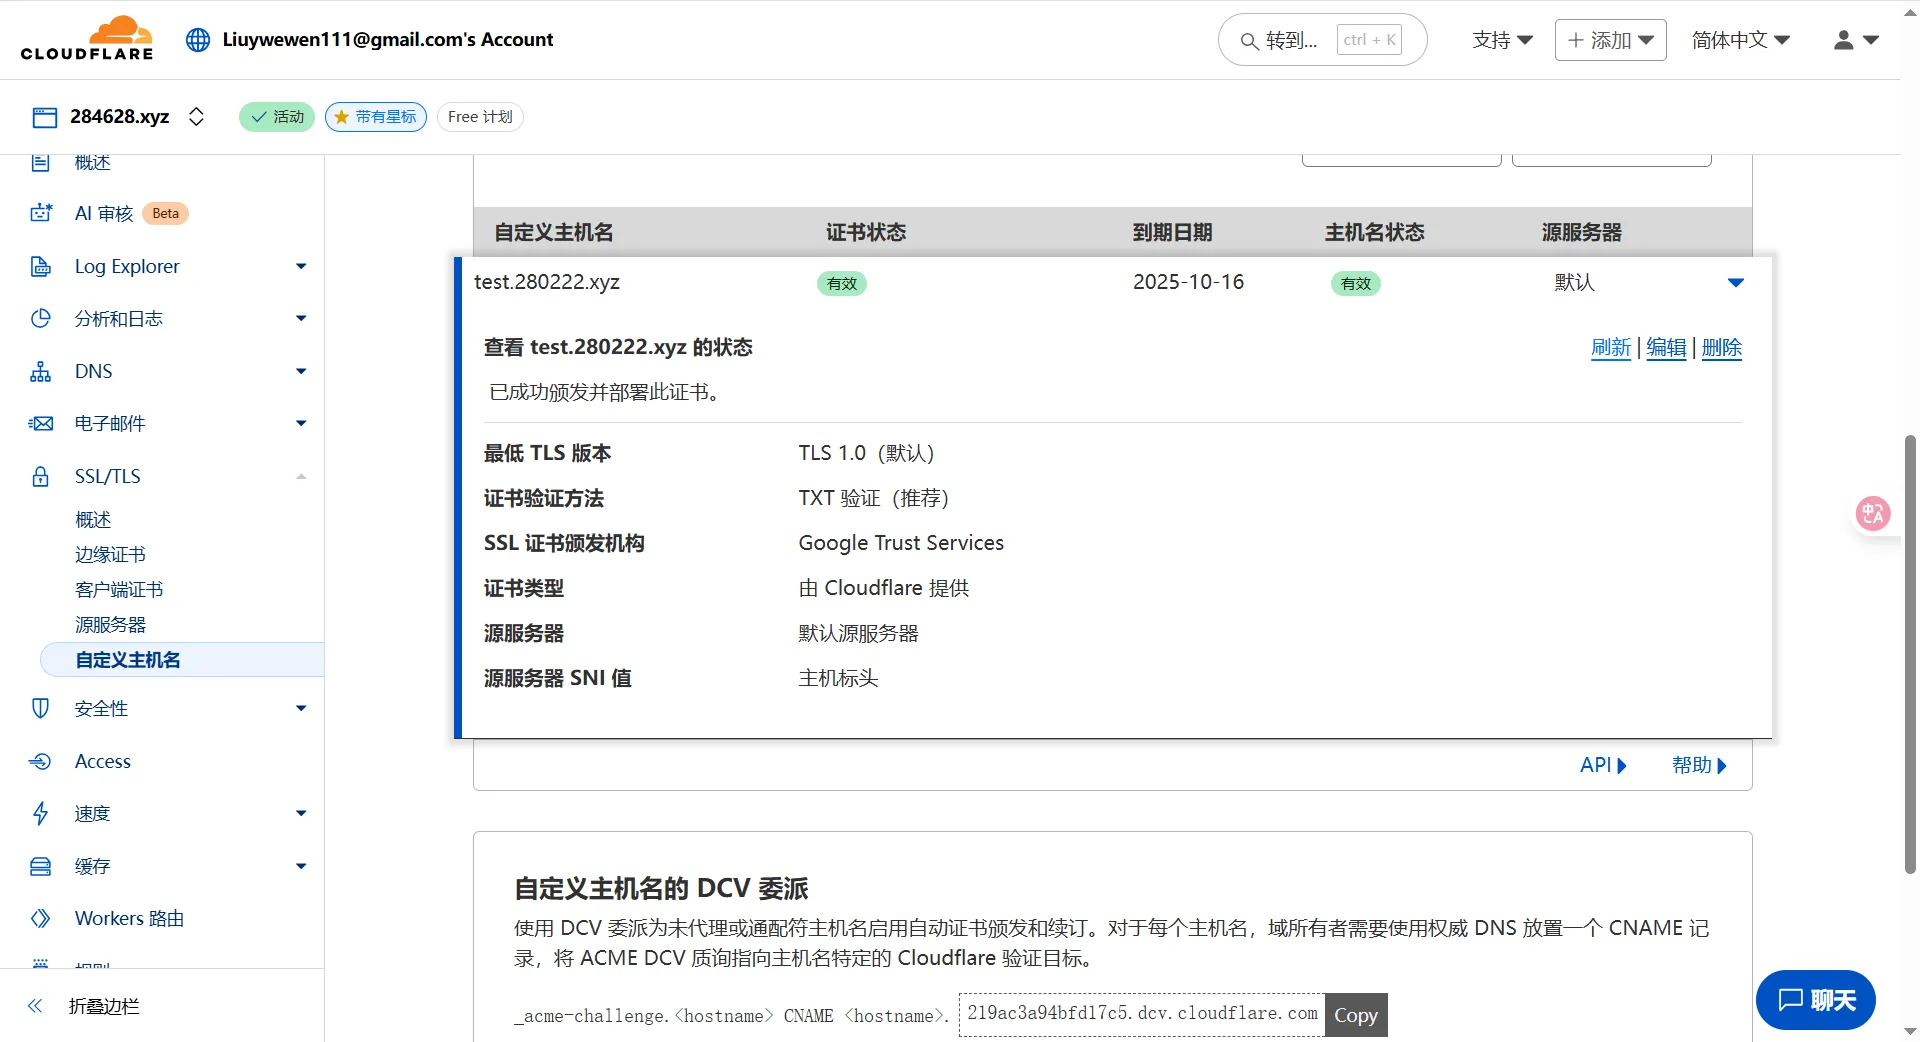Click the Cloudflare logo
Viewport: 1920px width, 1042px height.
click(87, 39)
